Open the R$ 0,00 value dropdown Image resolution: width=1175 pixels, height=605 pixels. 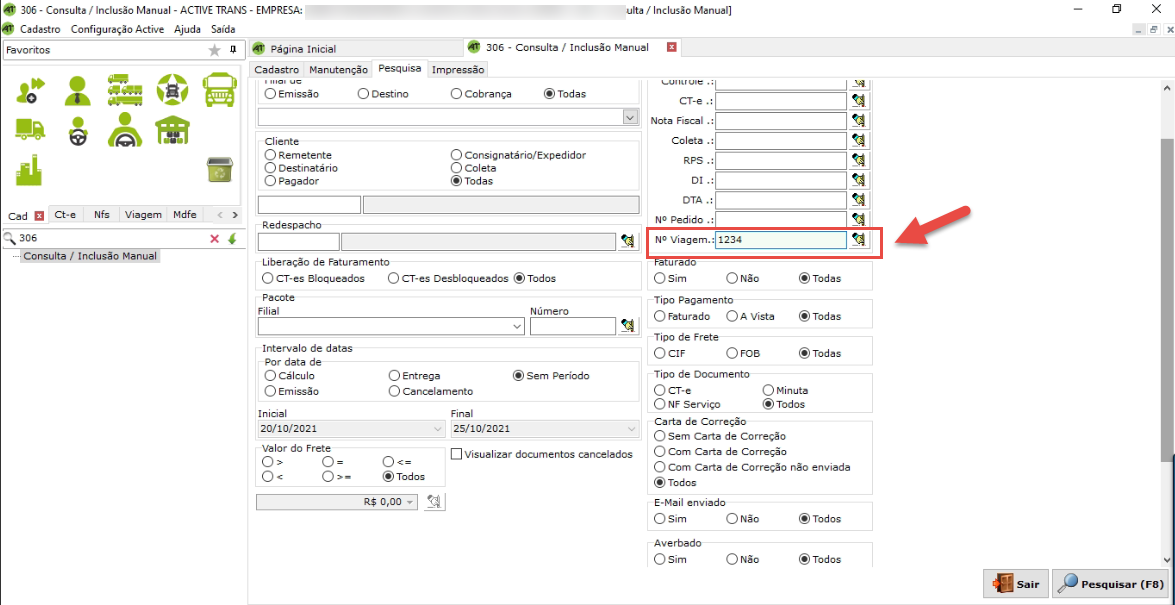pos(410,502)
